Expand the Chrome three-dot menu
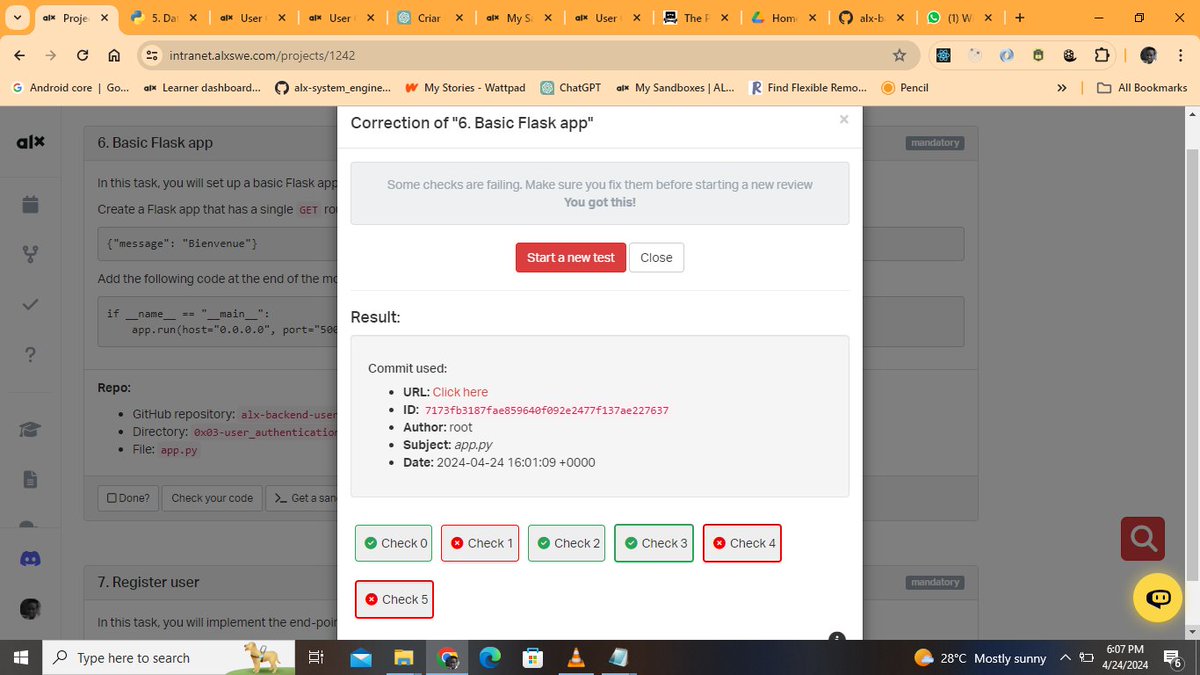1200x675 pixels. click(1181, 55)
